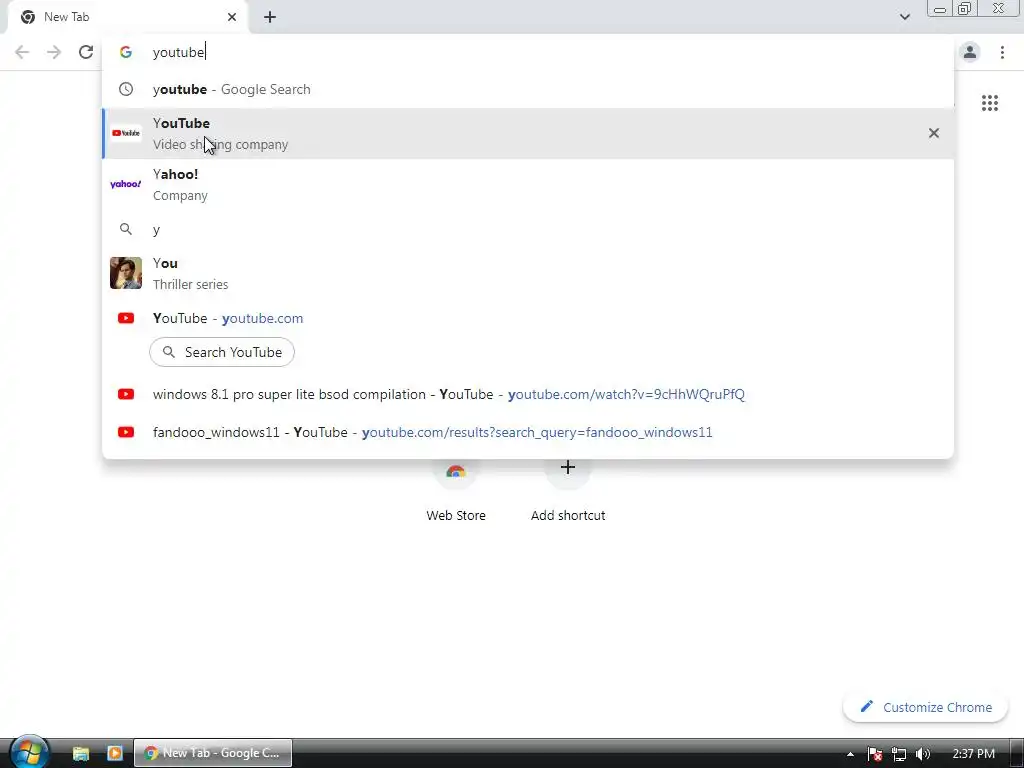Click the Add shortcut label

pyautogui.click(x=568, y=515)
